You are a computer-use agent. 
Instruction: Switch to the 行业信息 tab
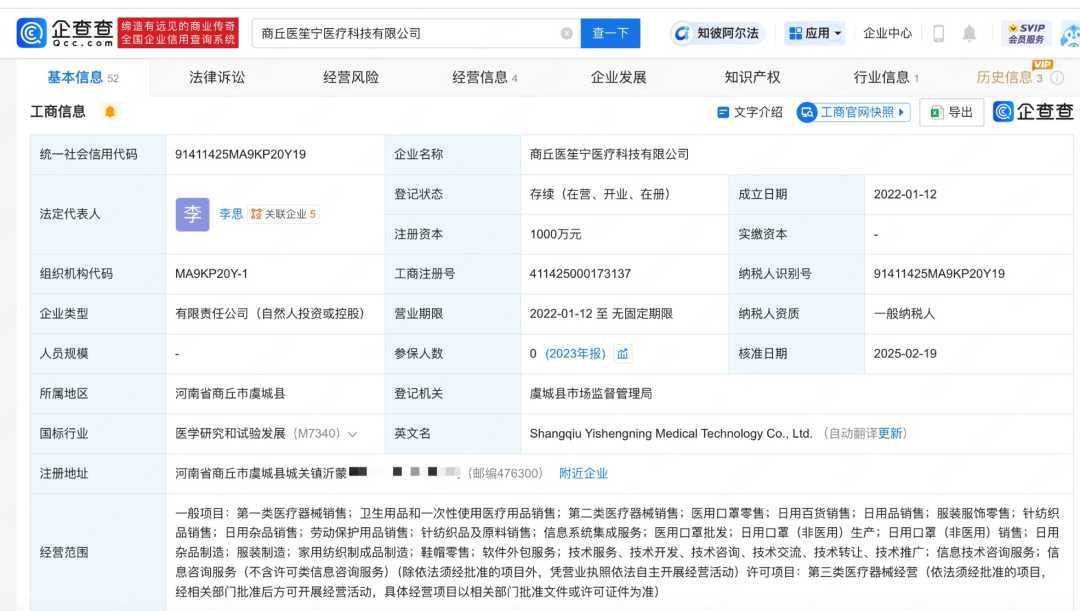coord(886,77)
